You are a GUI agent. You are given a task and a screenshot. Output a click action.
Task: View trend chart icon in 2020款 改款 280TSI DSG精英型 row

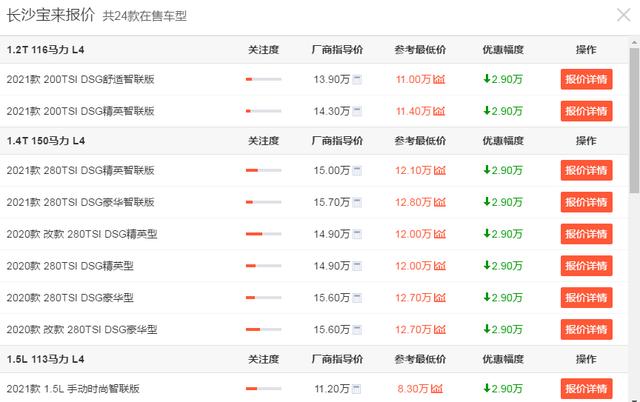tap(440, 234)
